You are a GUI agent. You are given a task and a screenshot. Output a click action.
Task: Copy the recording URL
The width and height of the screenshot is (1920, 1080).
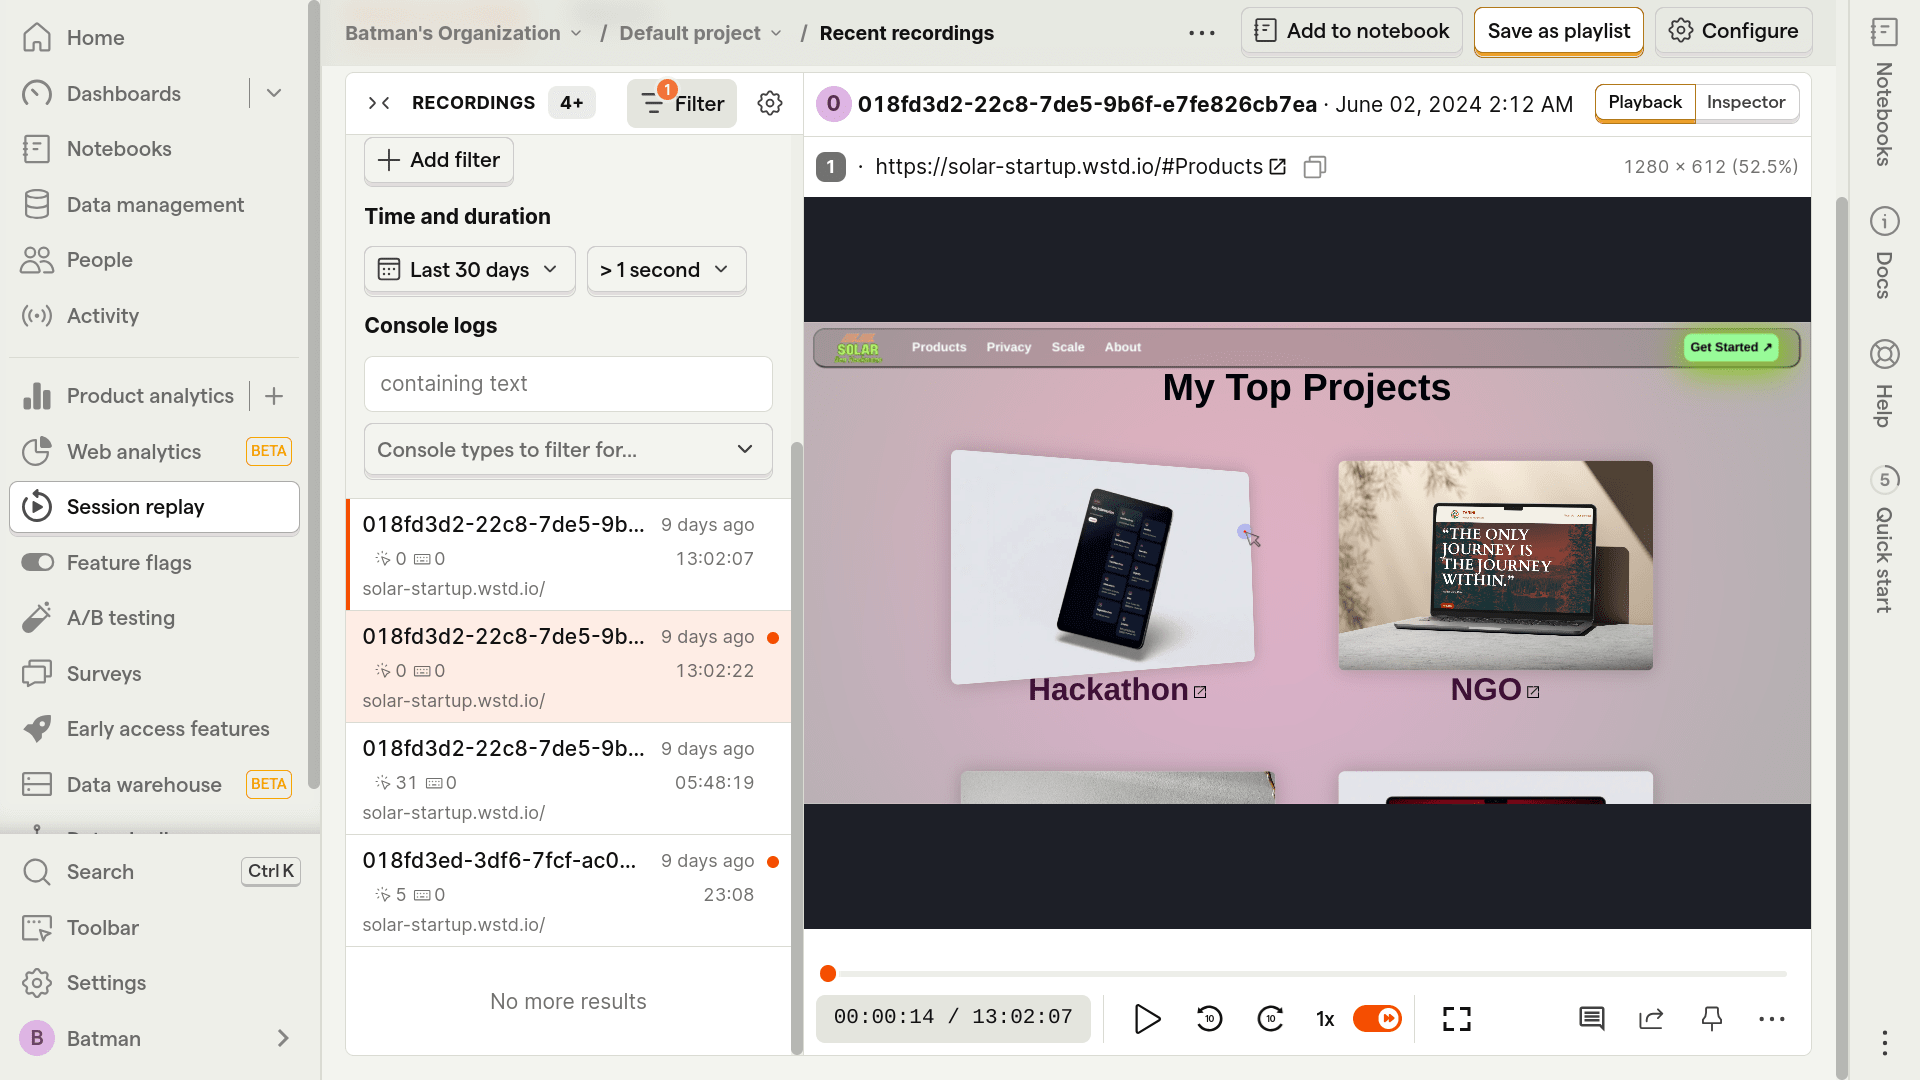coord(1315,167)
